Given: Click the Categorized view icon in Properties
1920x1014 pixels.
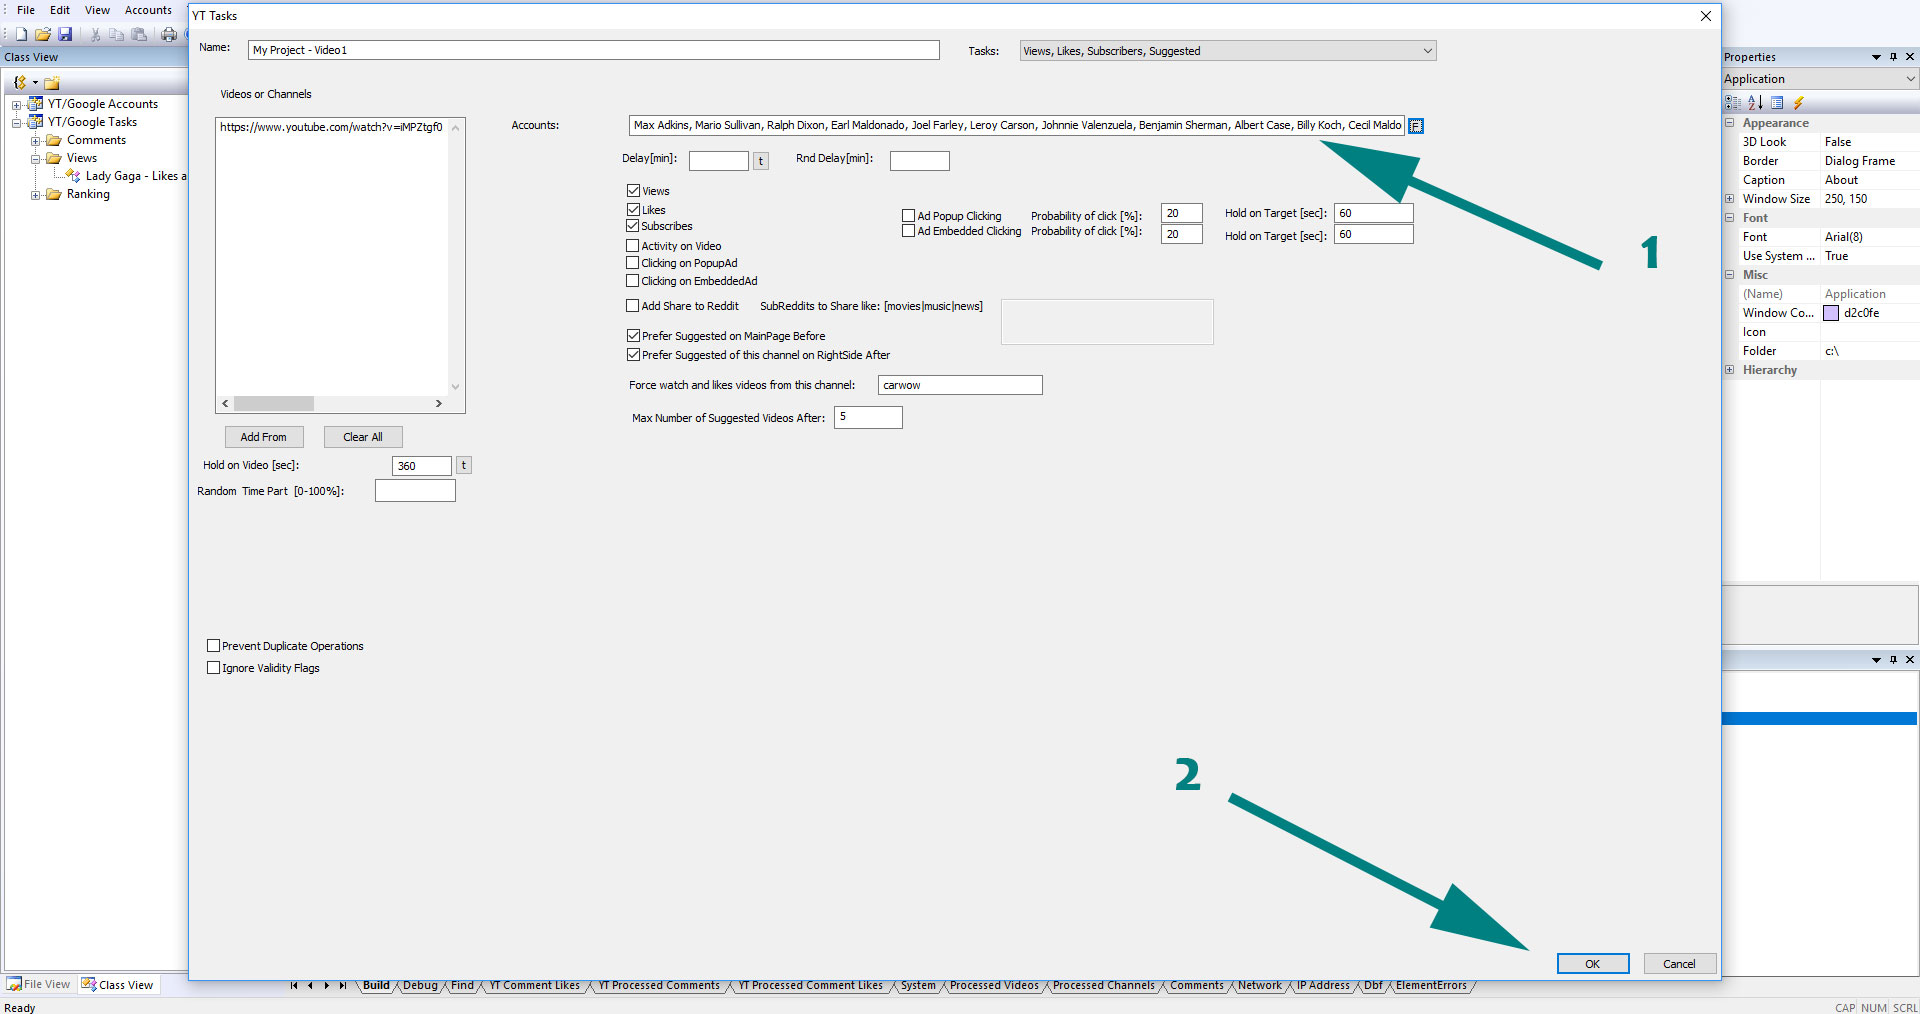Looking at the screenshot, I should pyautogui.click(x=1733, y=103).
